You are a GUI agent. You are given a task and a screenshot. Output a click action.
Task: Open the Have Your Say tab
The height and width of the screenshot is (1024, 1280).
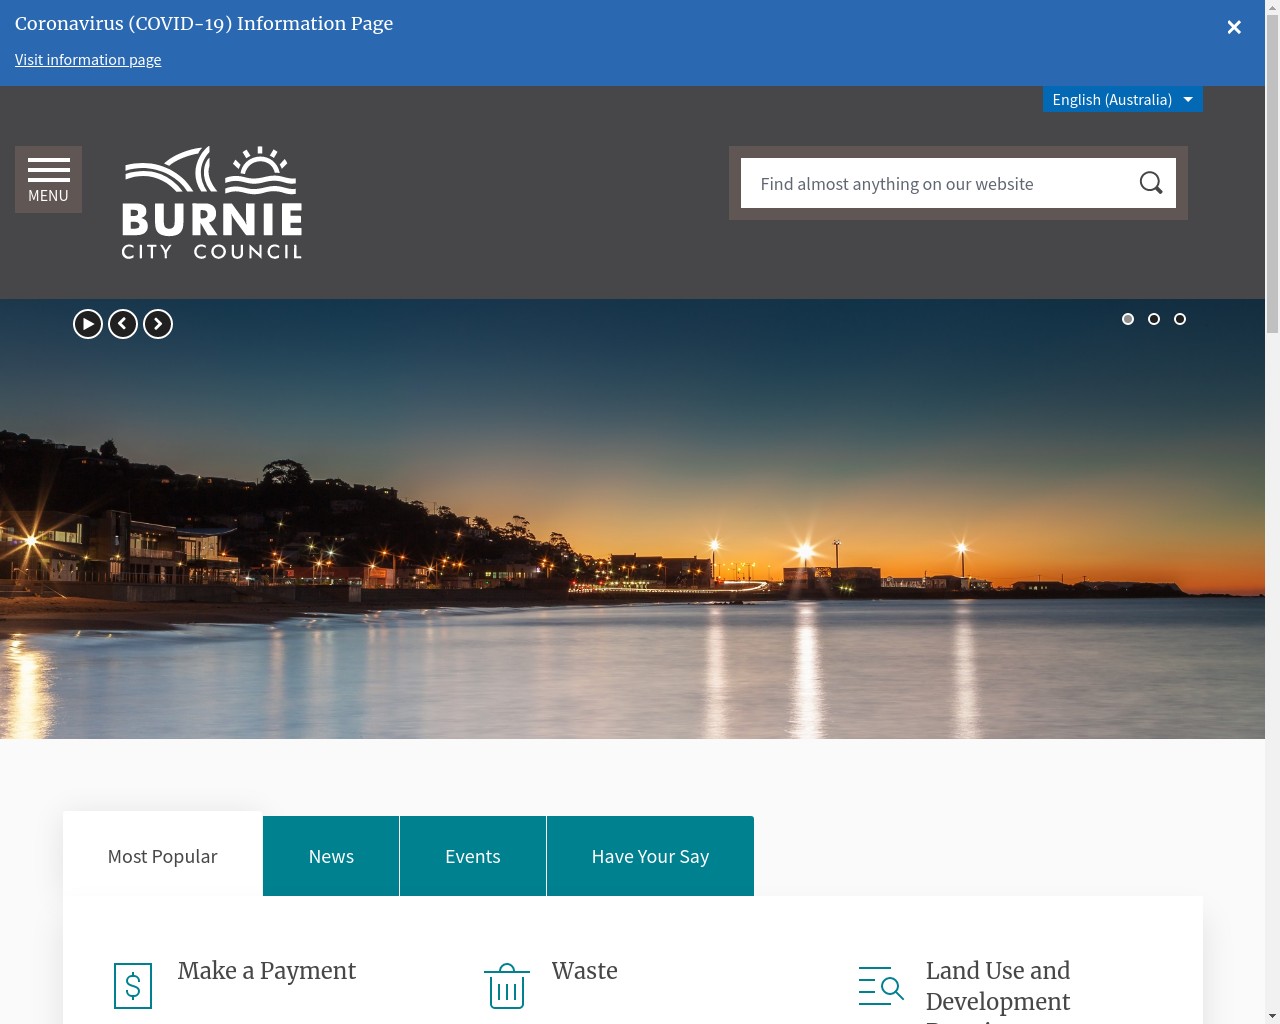pyautogui.click(x=650, y=856)
